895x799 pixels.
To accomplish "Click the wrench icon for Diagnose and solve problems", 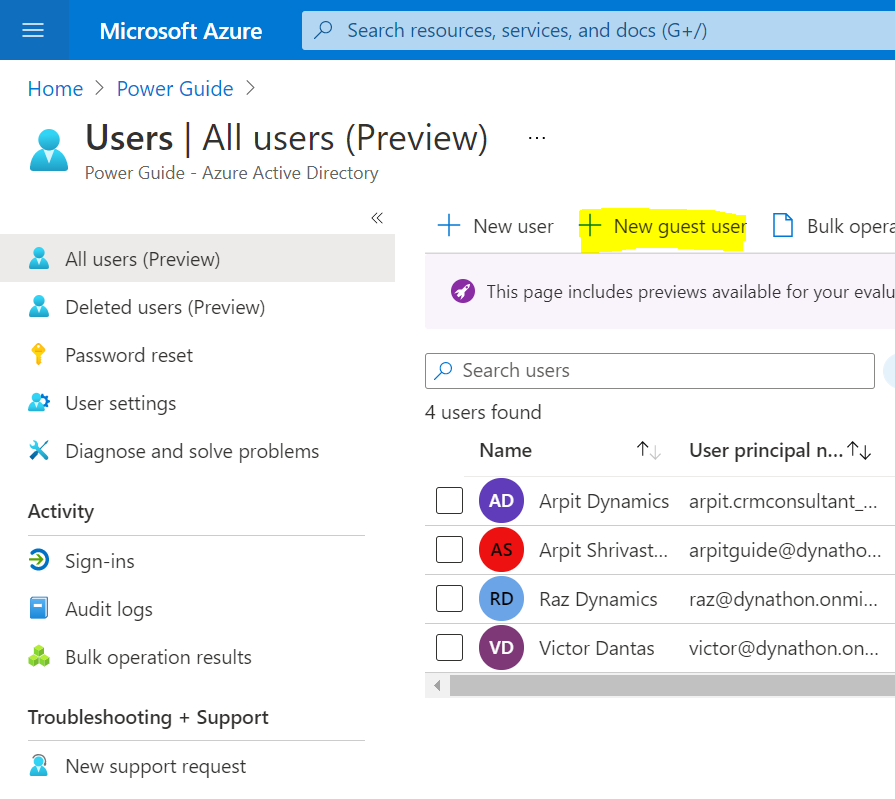I will [x=39, y=451].
